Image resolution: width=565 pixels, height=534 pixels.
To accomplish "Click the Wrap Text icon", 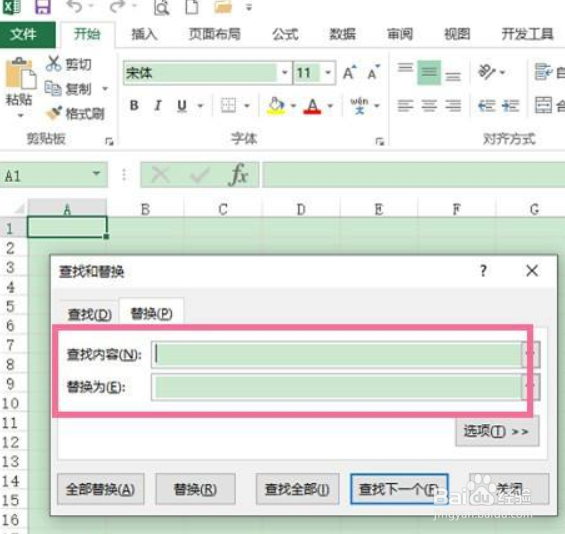I will [x=543, y=71].
